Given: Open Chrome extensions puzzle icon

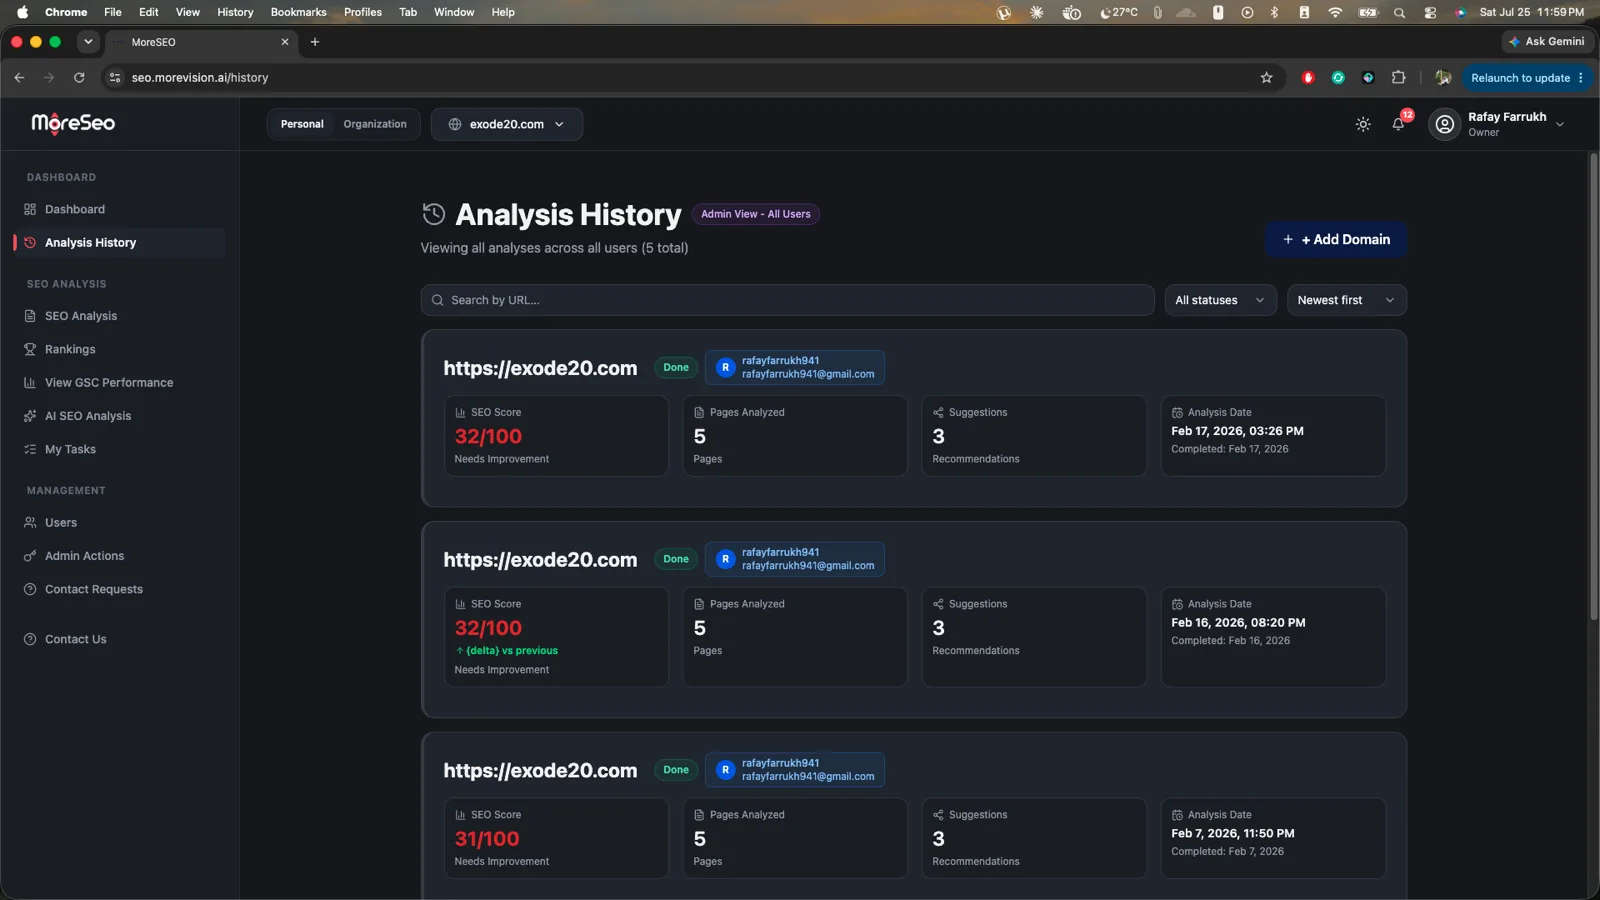Looking at the screenshot, I should [x=1398, y=77].
